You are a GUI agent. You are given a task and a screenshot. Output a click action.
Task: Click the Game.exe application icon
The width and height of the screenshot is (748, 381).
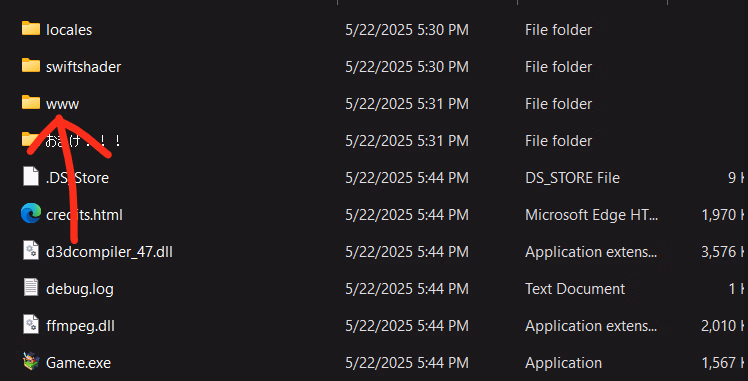click(31, 362)
